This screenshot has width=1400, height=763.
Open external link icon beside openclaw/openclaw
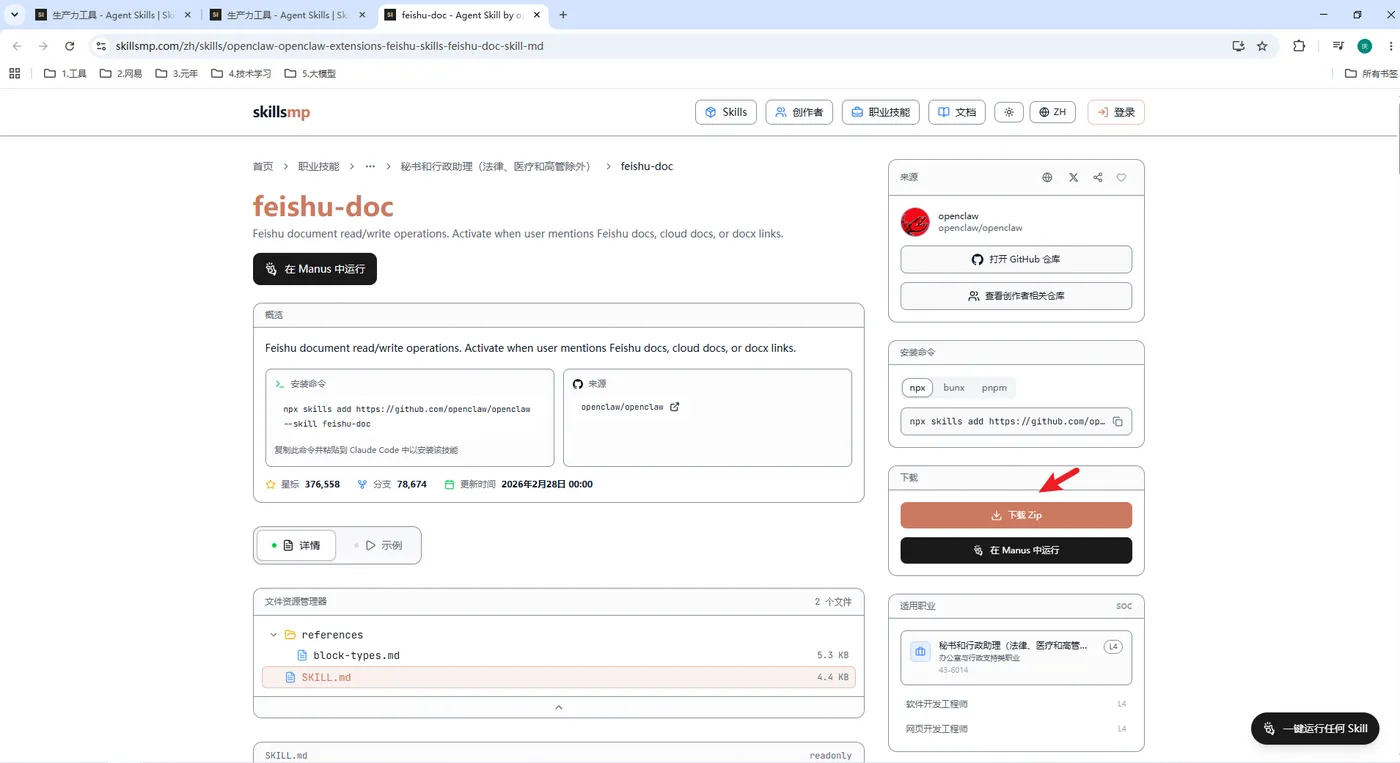(x=674, y=407)
